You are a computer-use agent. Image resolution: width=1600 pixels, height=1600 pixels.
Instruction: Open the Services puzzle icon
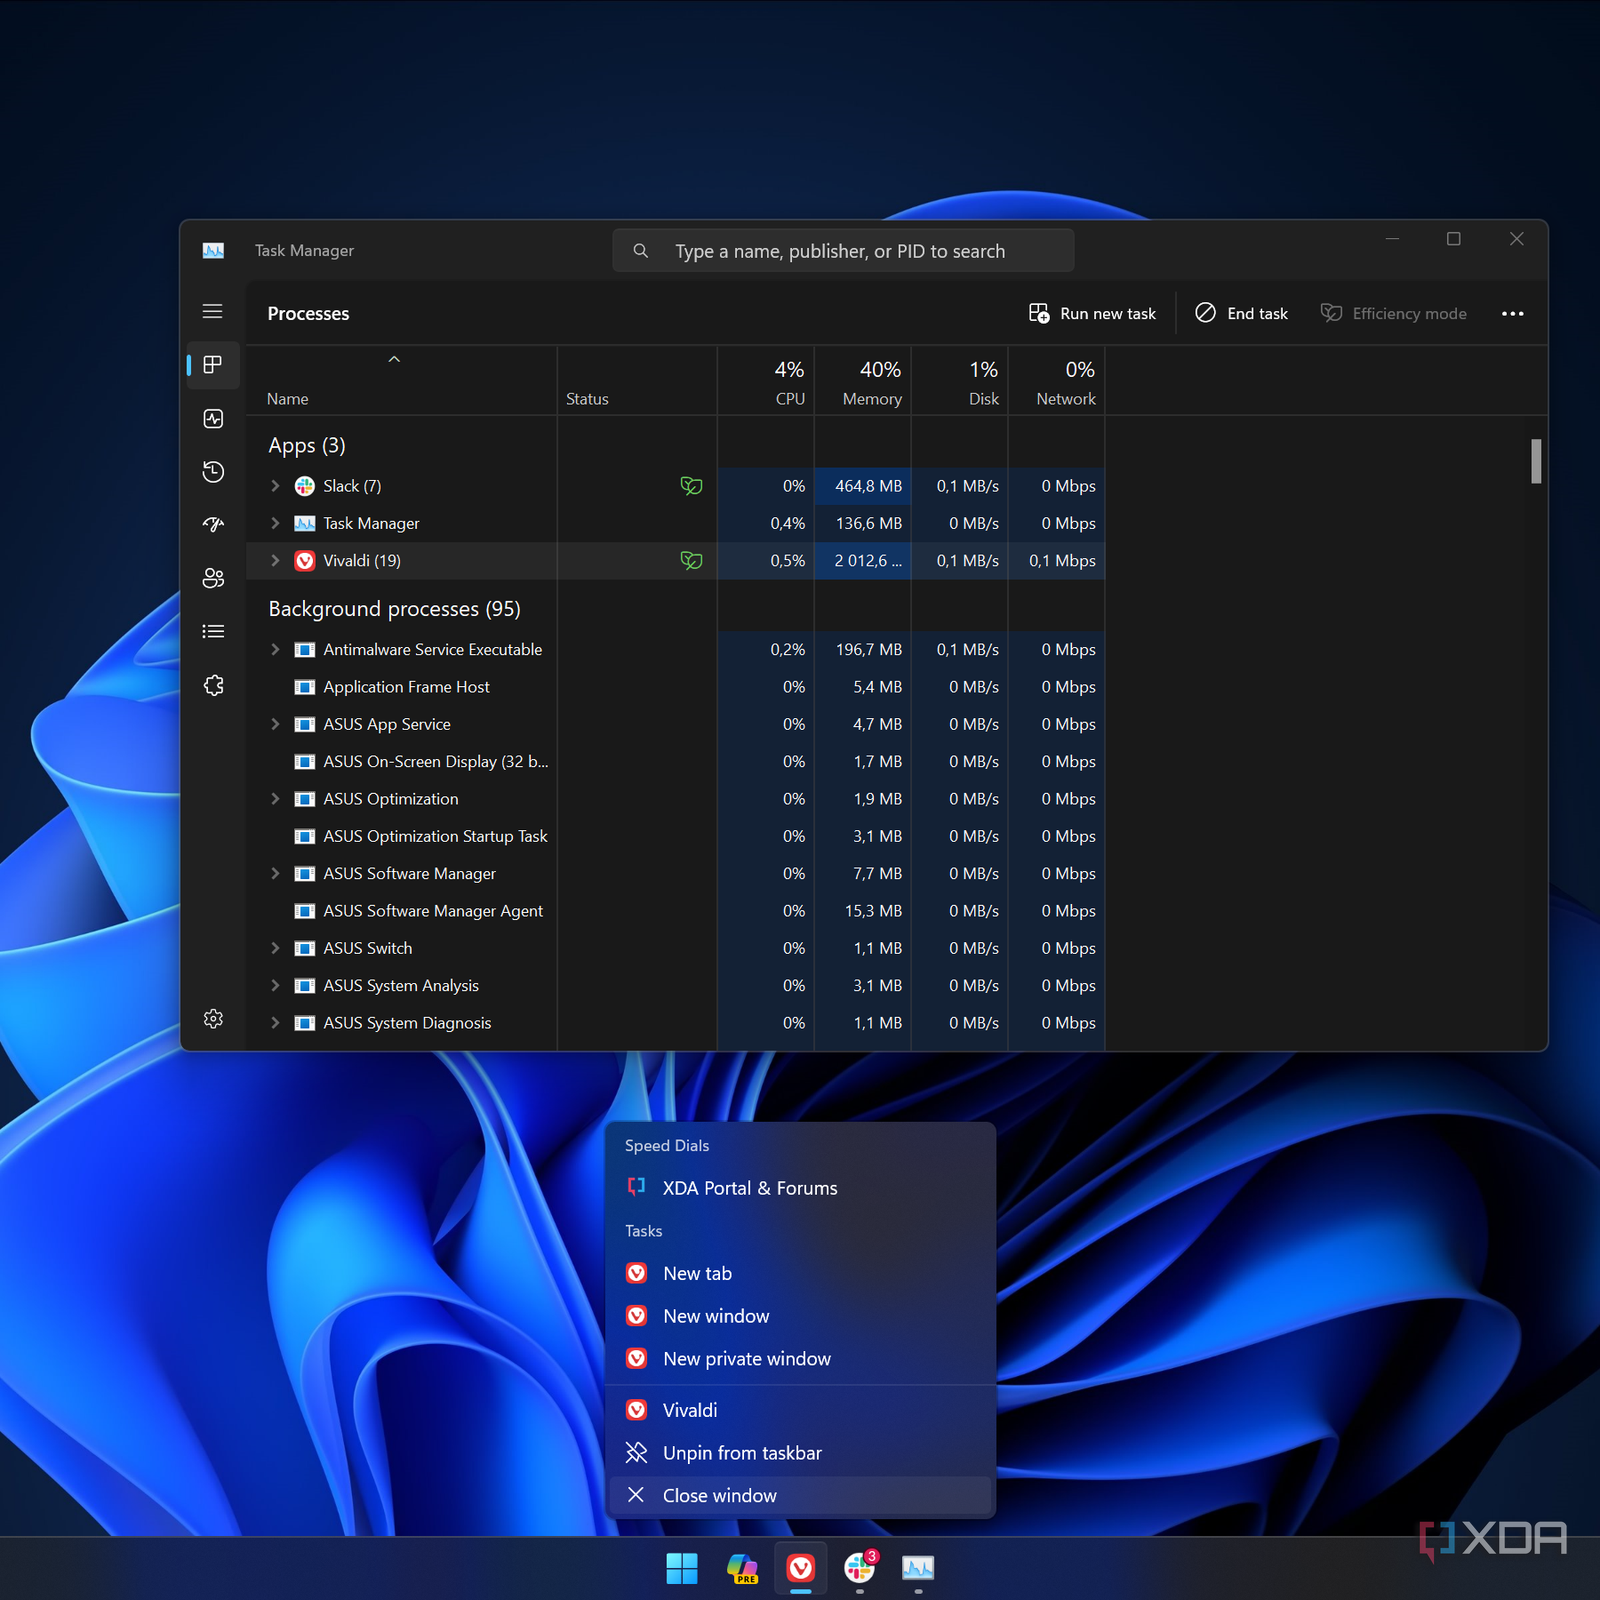click(x=213, y=685)
